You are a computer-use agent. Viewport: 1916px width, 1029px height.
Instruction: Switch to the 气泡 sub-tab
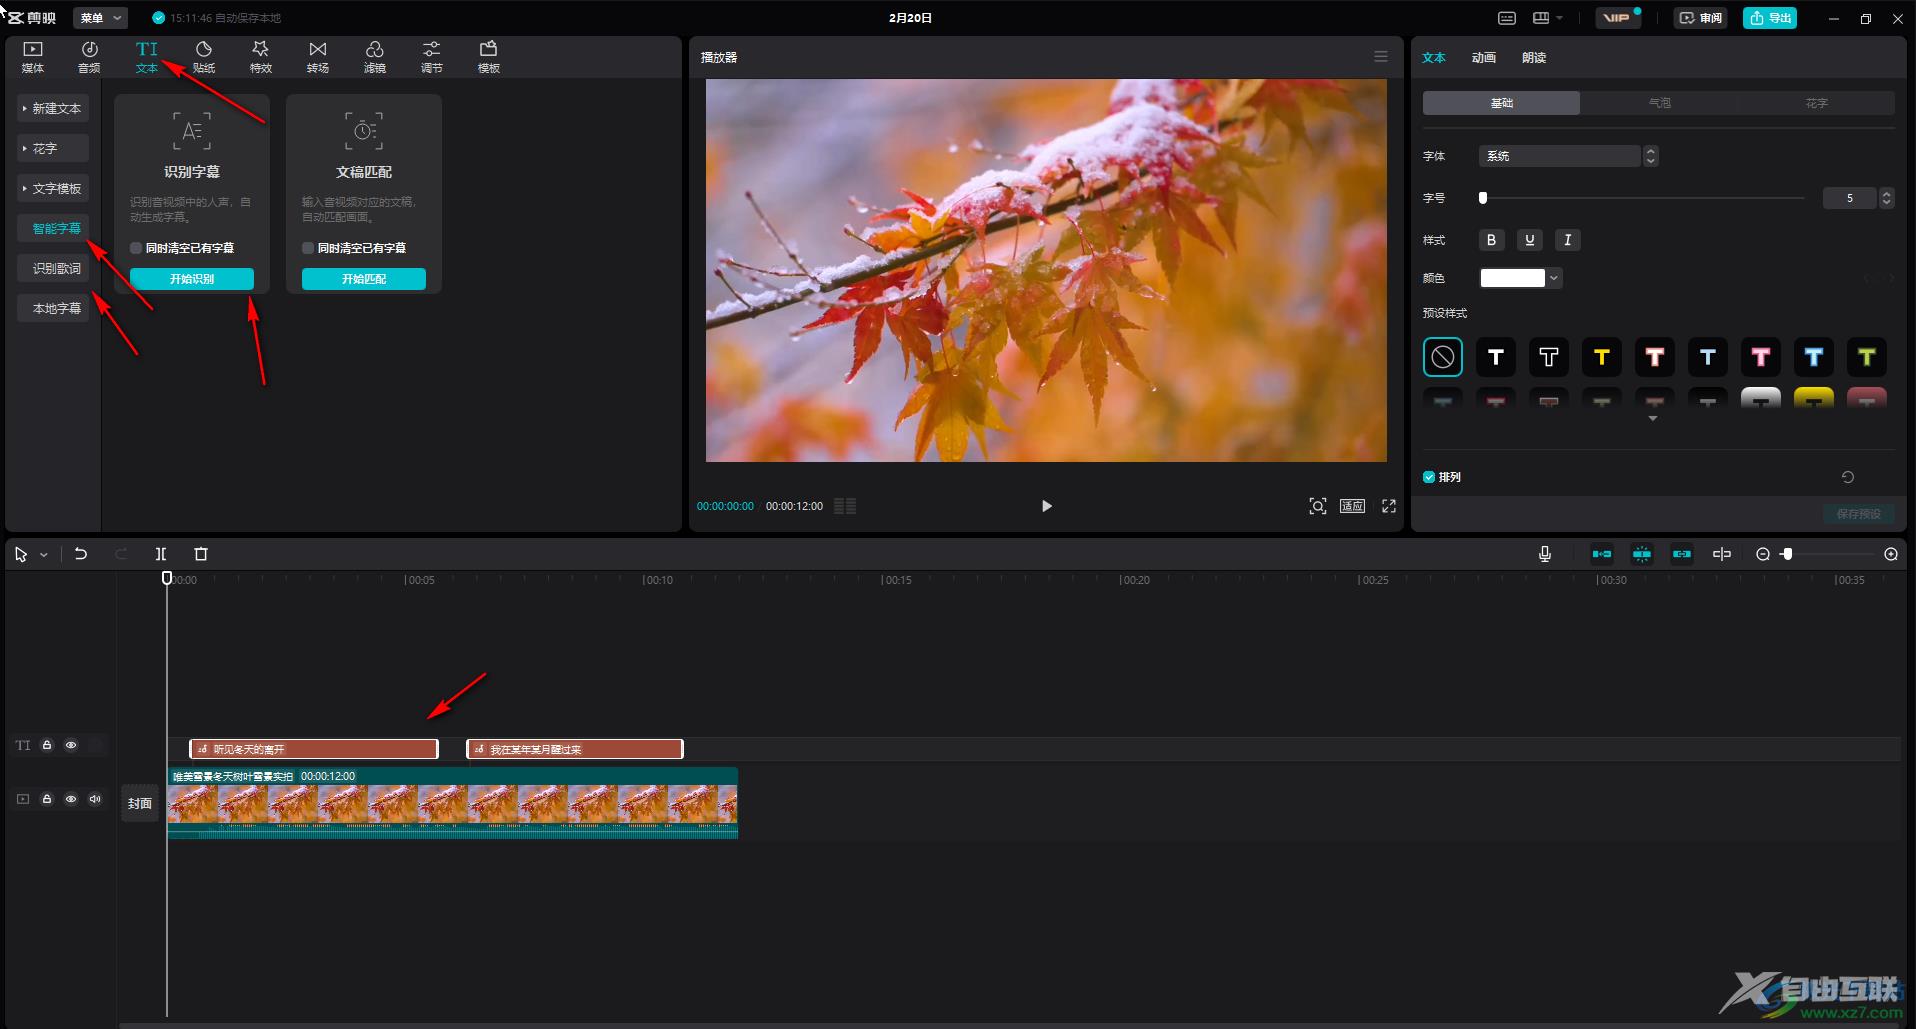[1659, 103]
